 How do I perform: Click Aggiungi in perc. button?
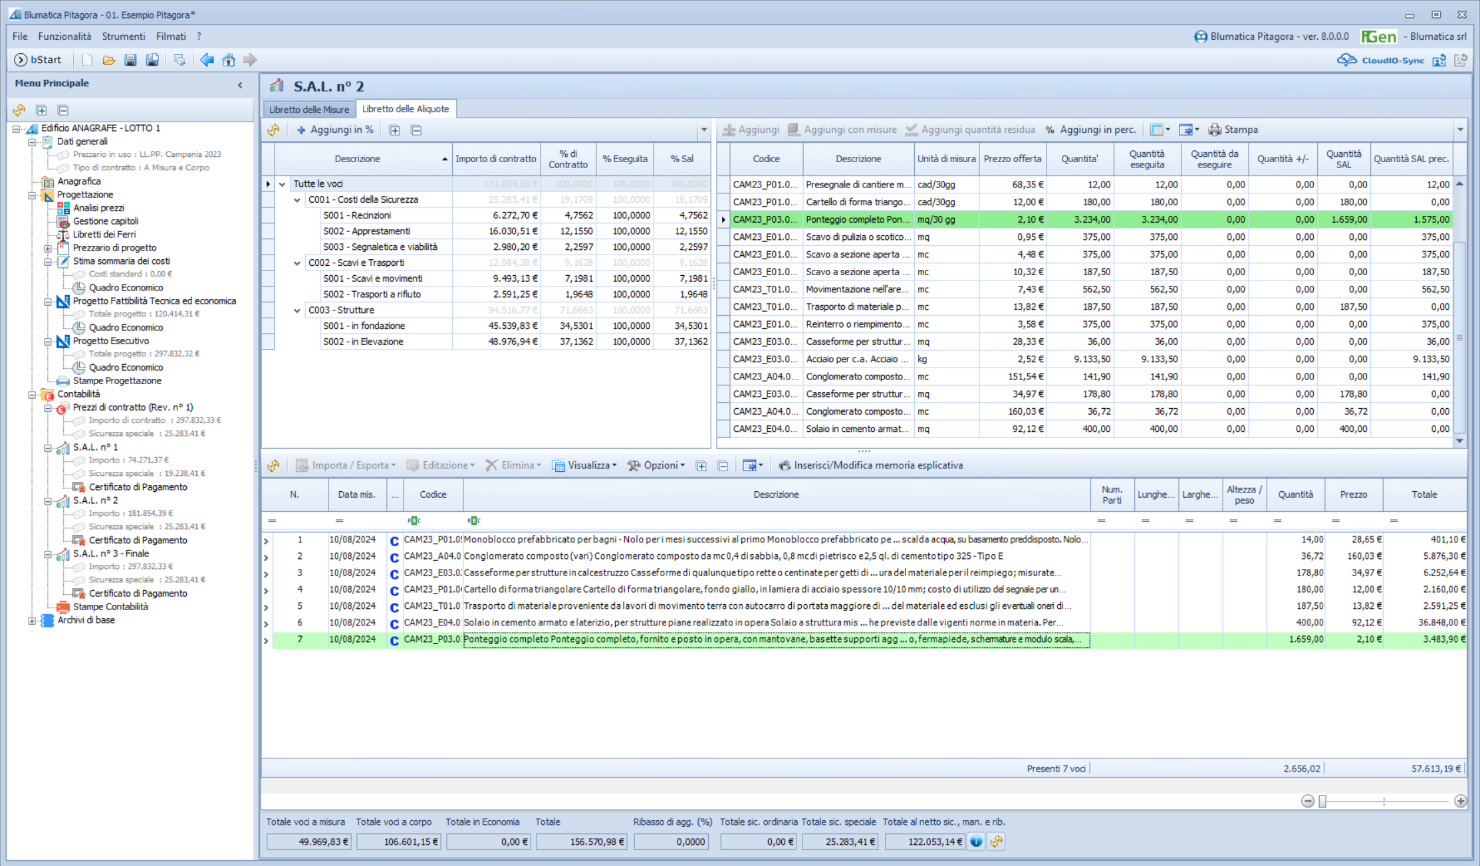click(x=1090, y=130)
